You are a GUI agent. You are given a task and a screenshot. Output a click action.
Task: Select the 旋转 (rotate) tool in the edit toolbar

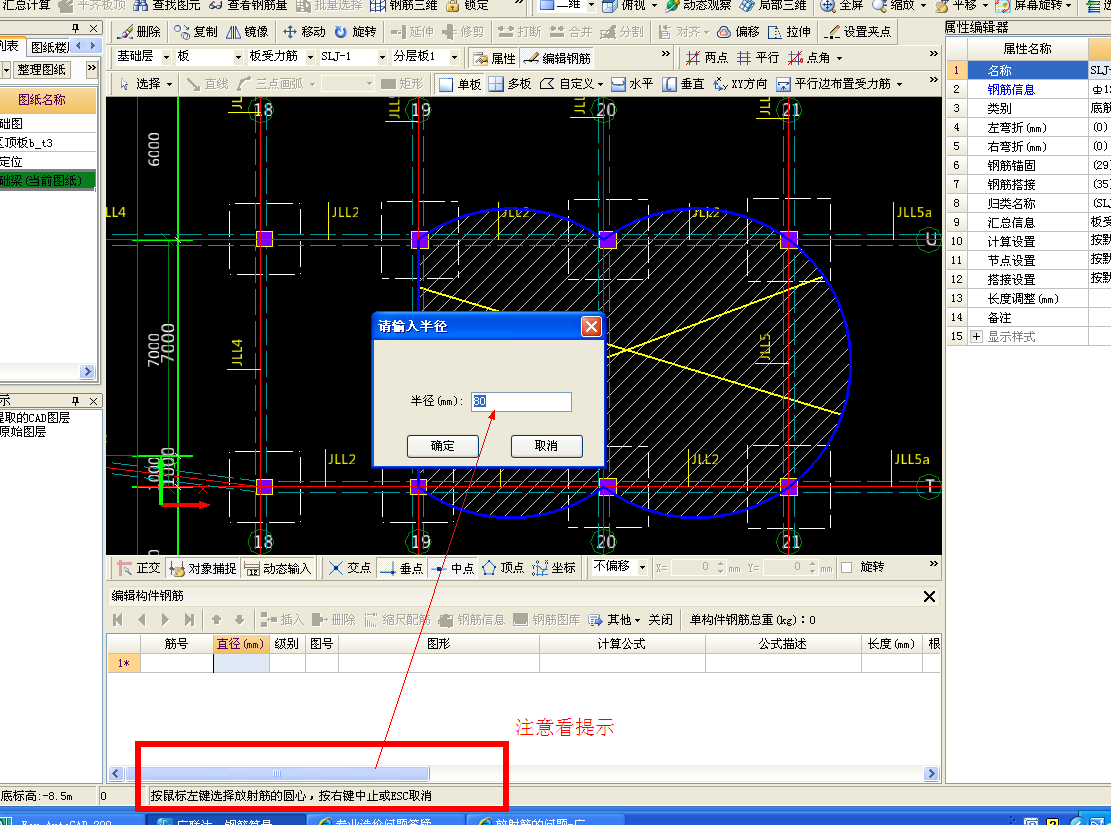(356, 32)
